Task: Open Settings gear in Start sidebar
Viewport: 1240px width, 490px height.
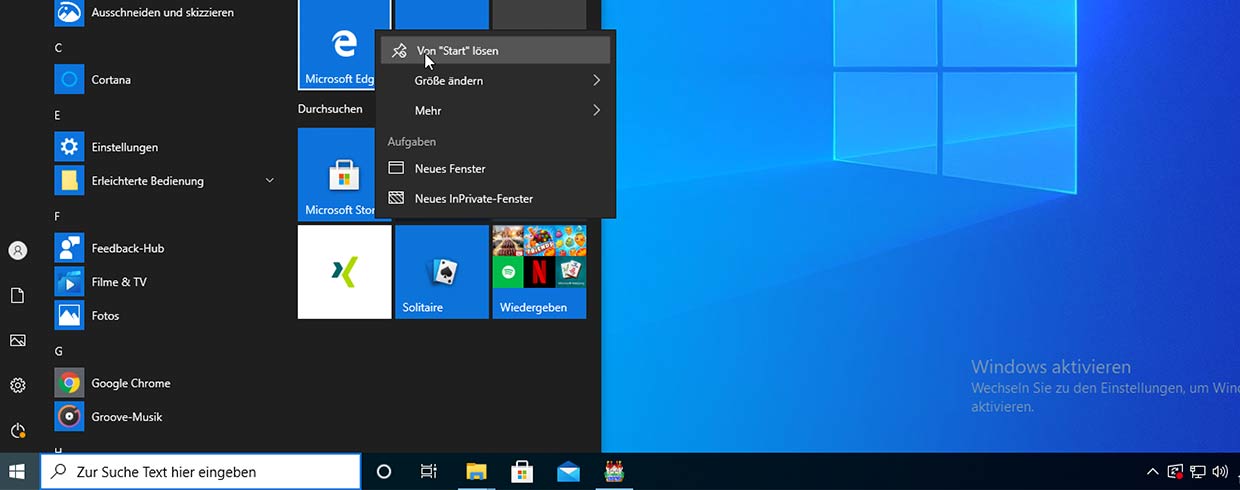Action: point(18,385)
